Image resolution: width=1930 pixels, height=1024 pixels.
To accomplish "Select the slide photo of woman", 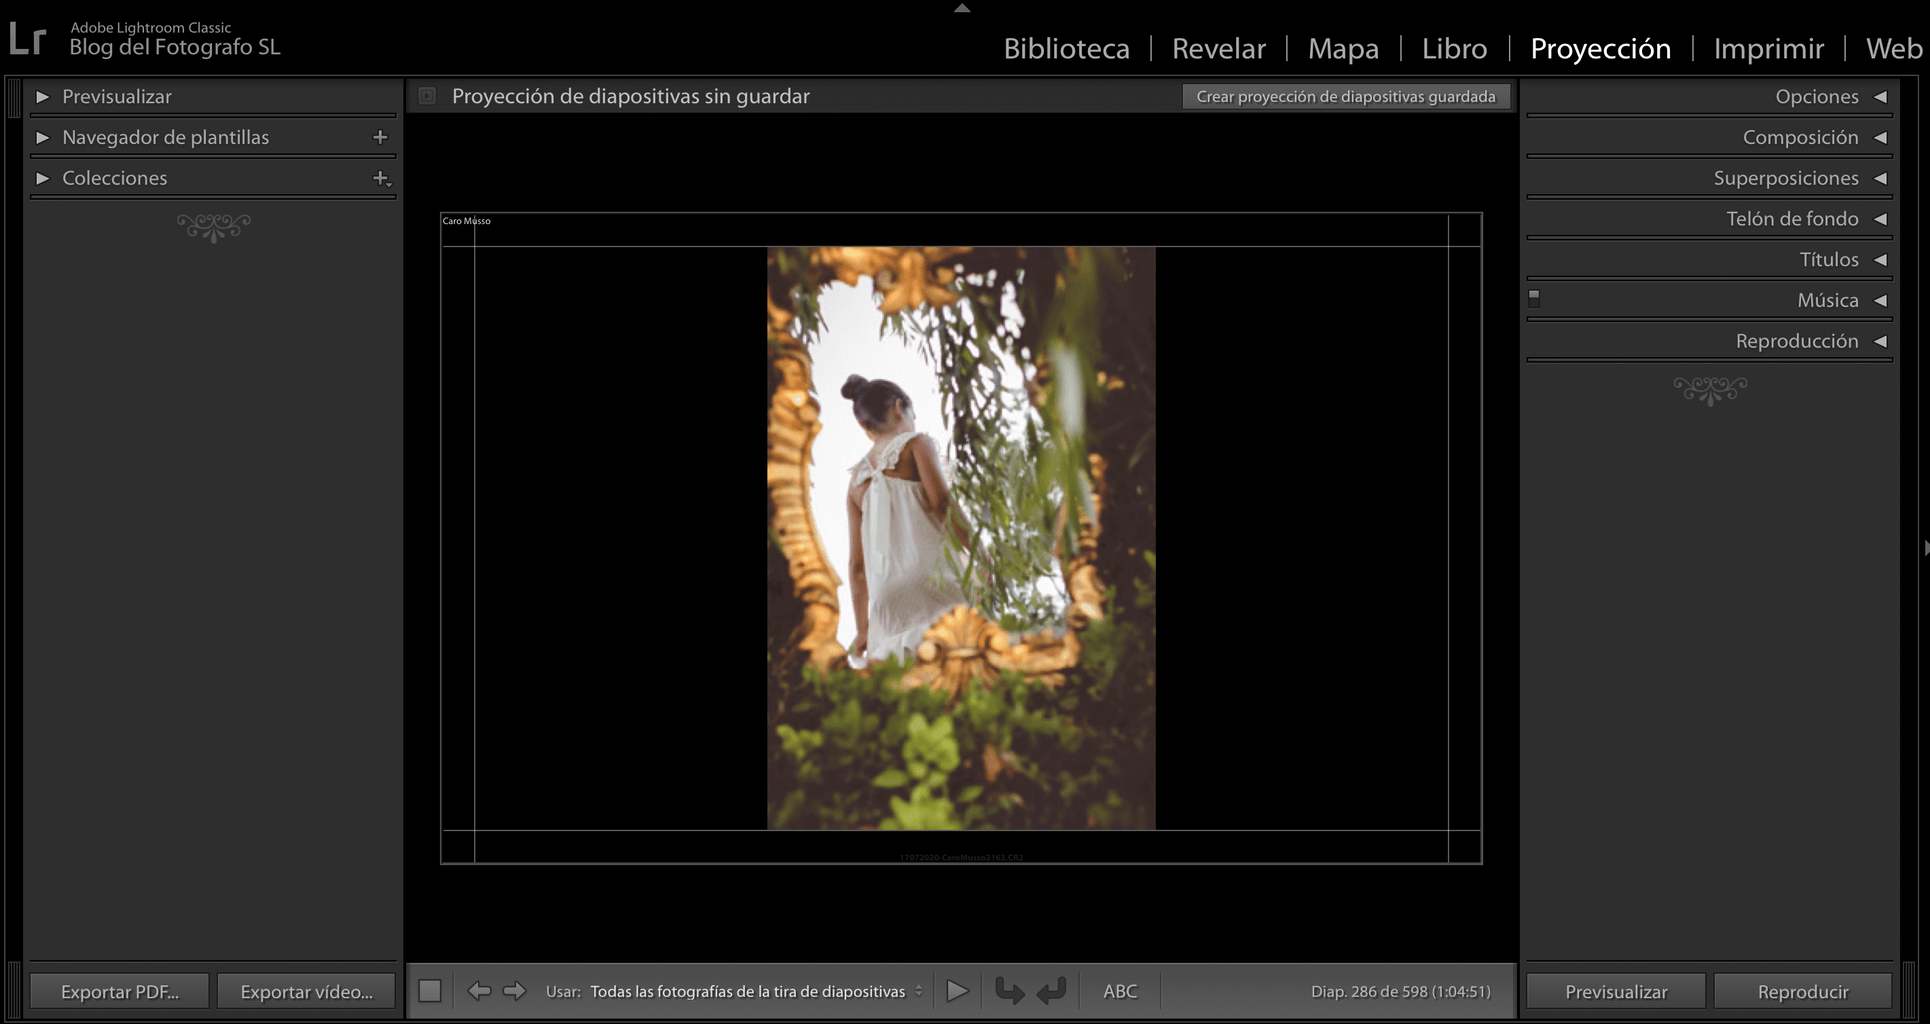I will 961,538.
